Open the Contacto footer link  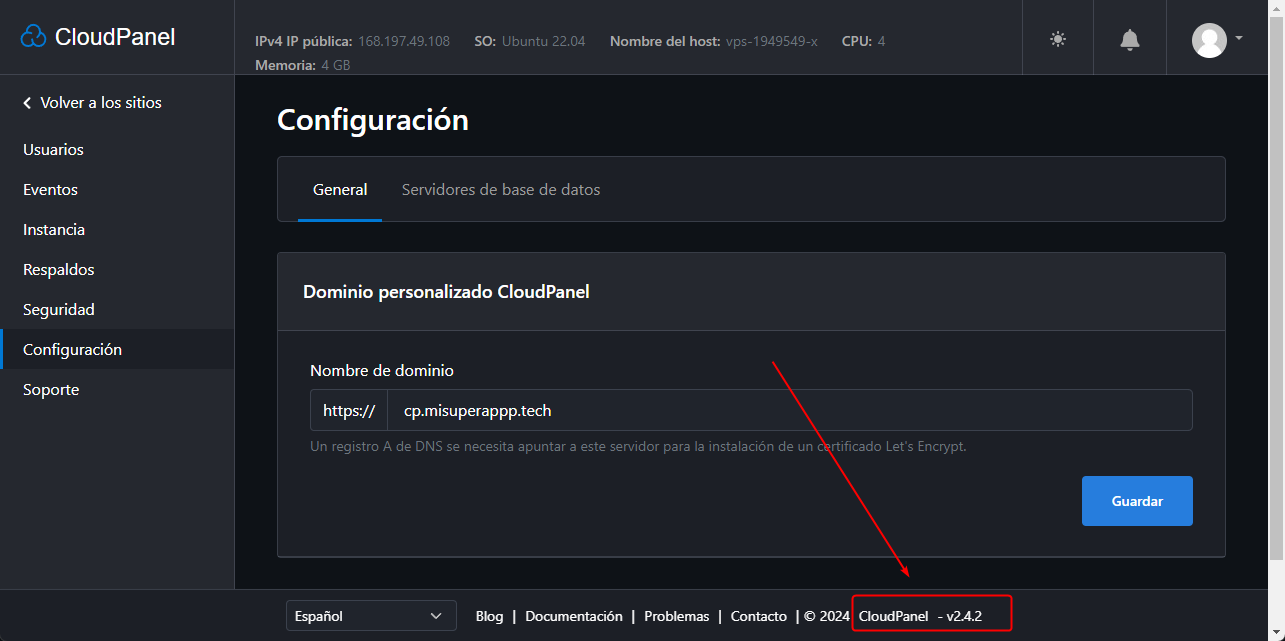(759, 616)
